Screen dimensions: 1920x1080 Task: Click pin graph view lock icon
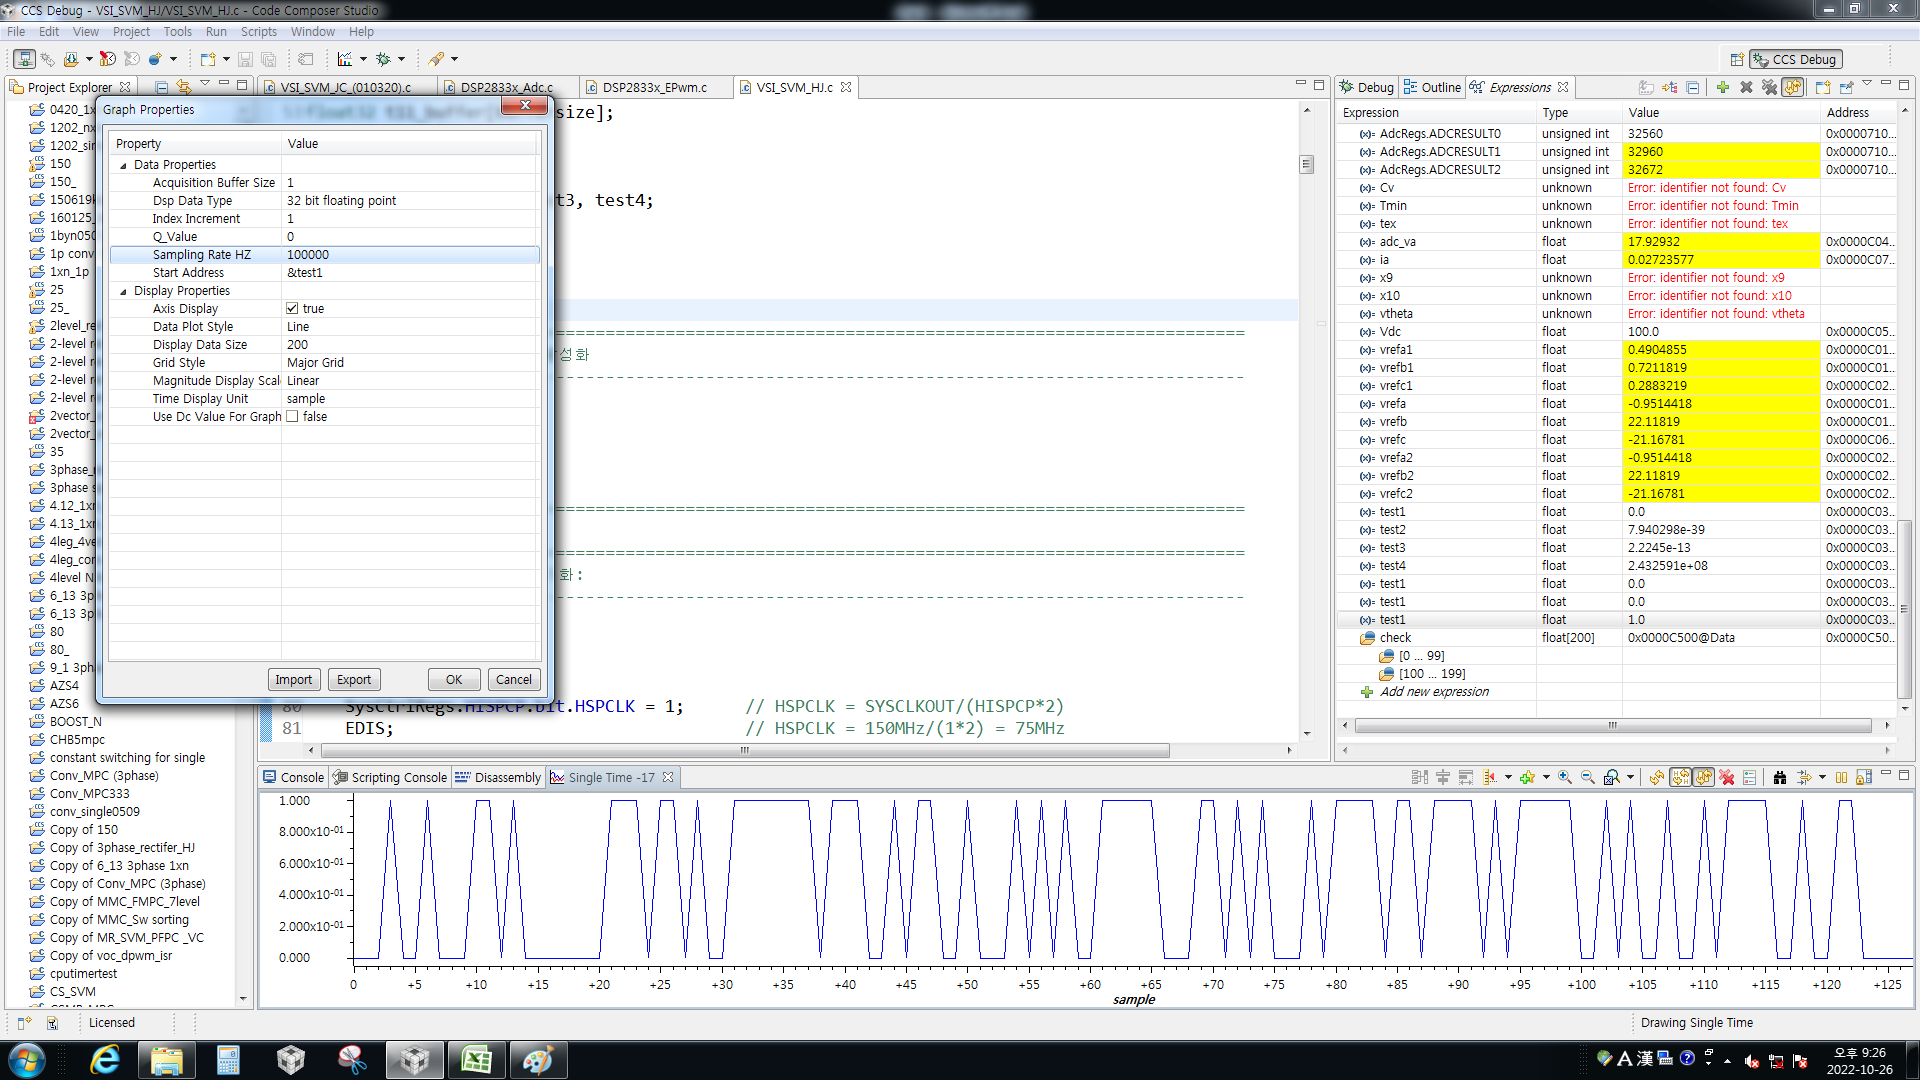[x=1863, y=777]
